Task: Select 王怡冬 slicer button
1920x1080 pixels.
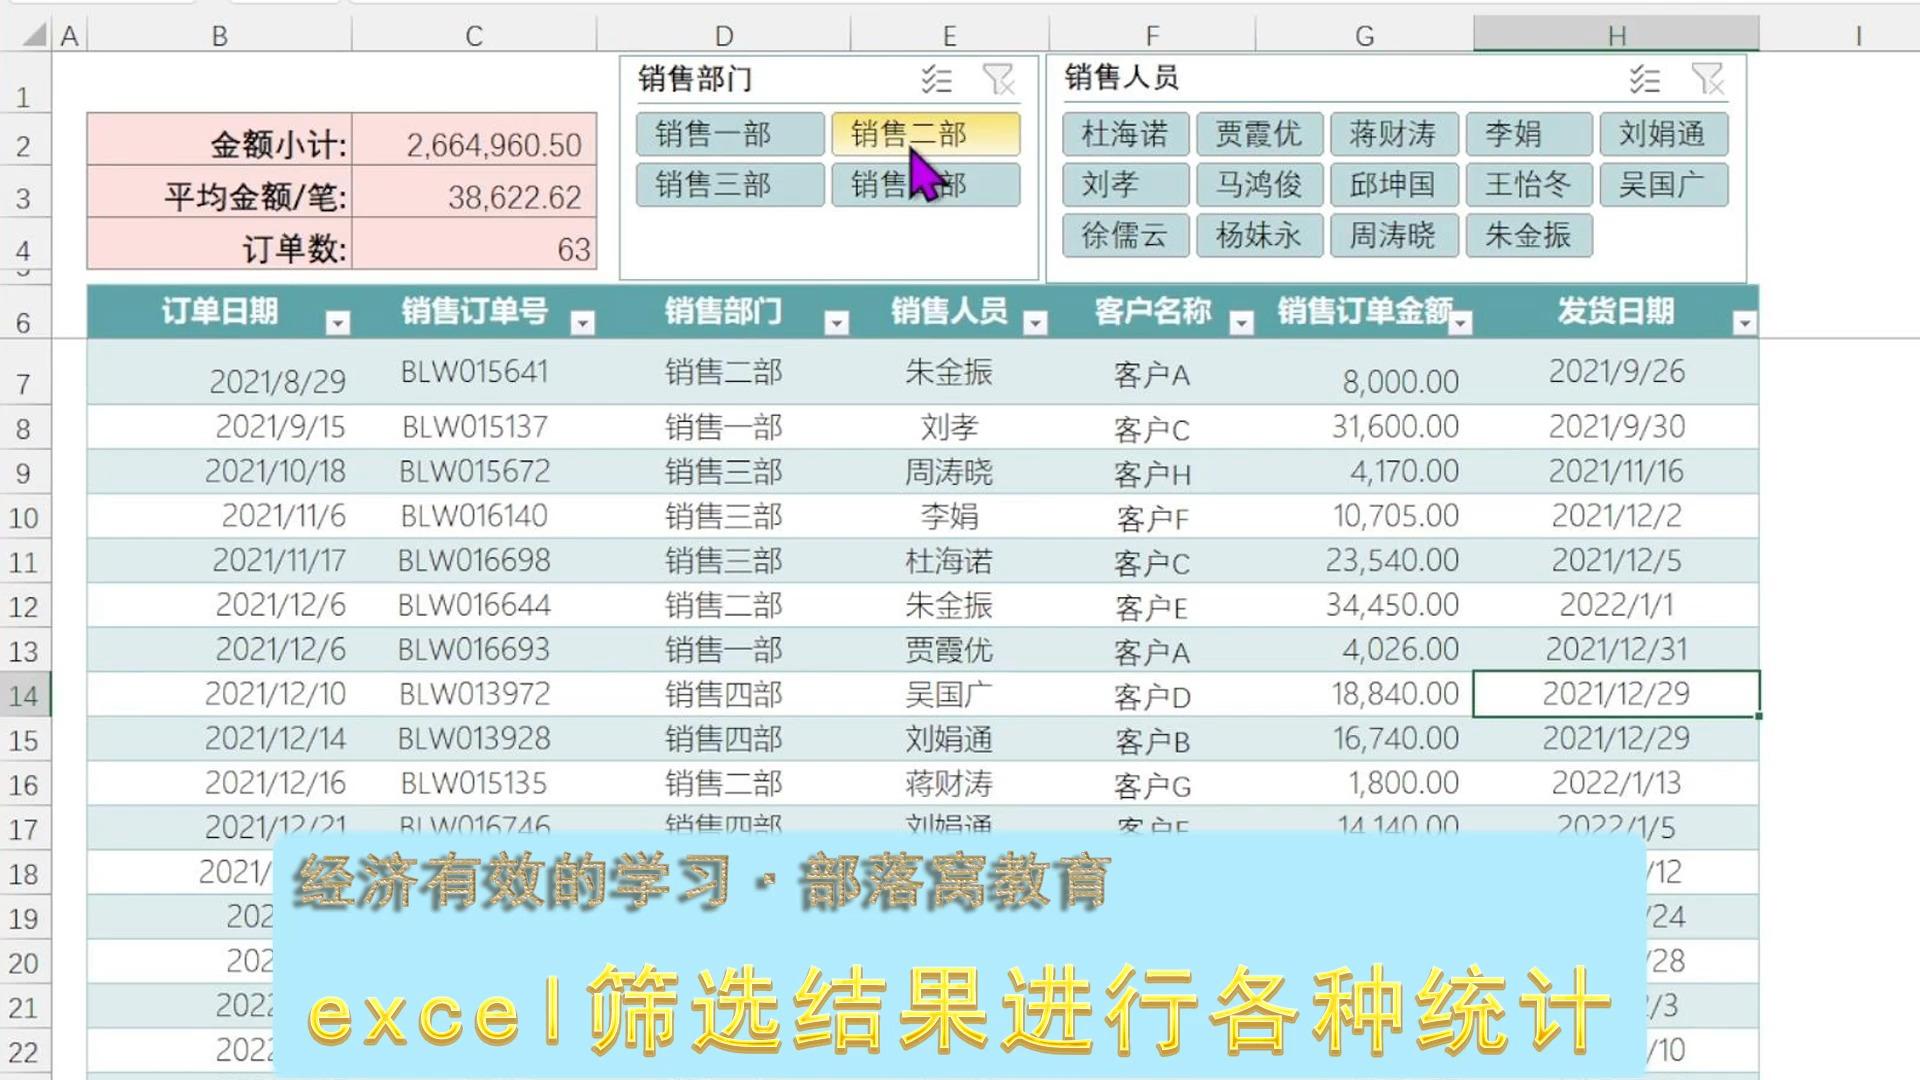Action: 1529,184
